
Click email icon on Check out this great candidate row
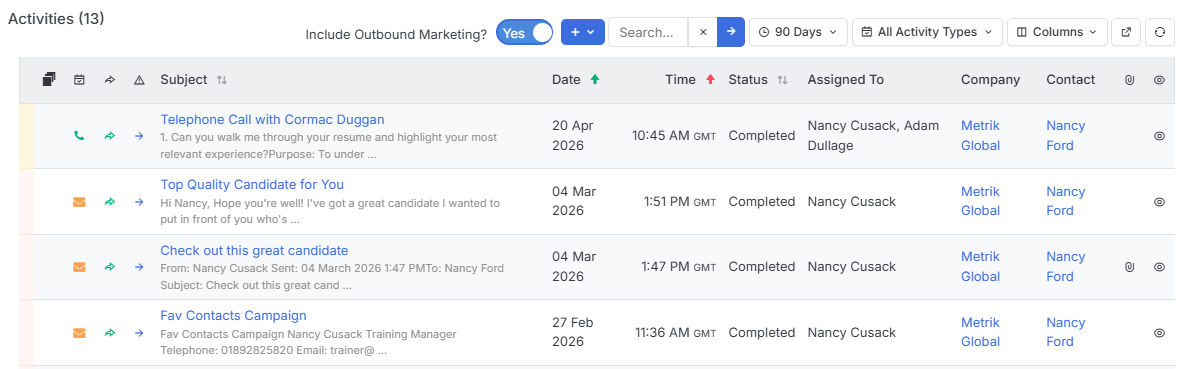(x=79, y=267)
